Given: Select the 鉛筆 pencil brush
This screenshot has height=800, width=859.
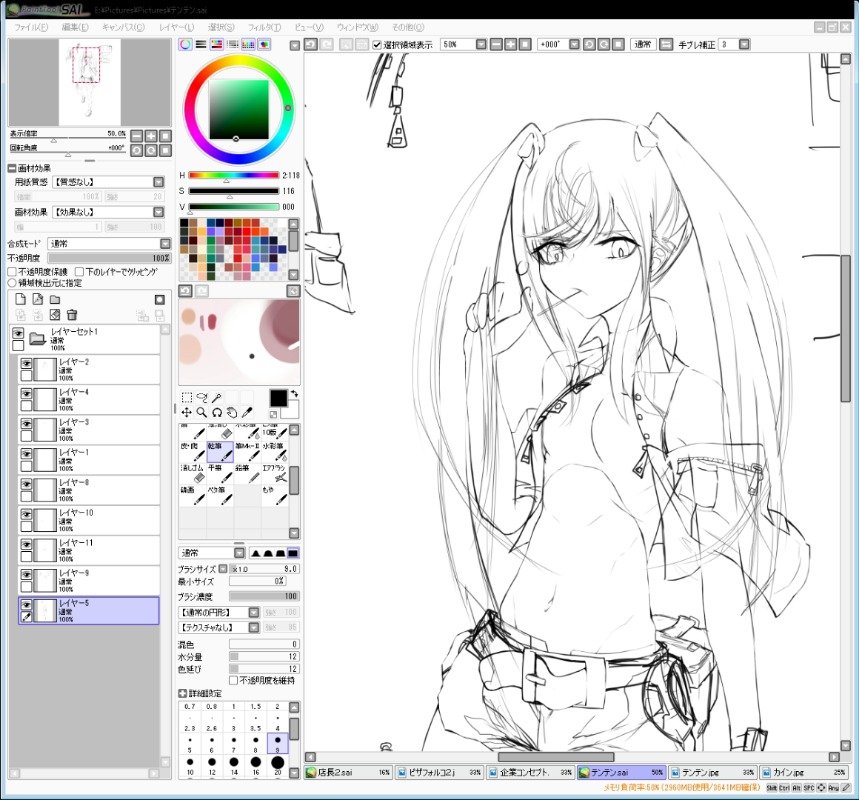Looking at the screenshot, I should (248, 473).
